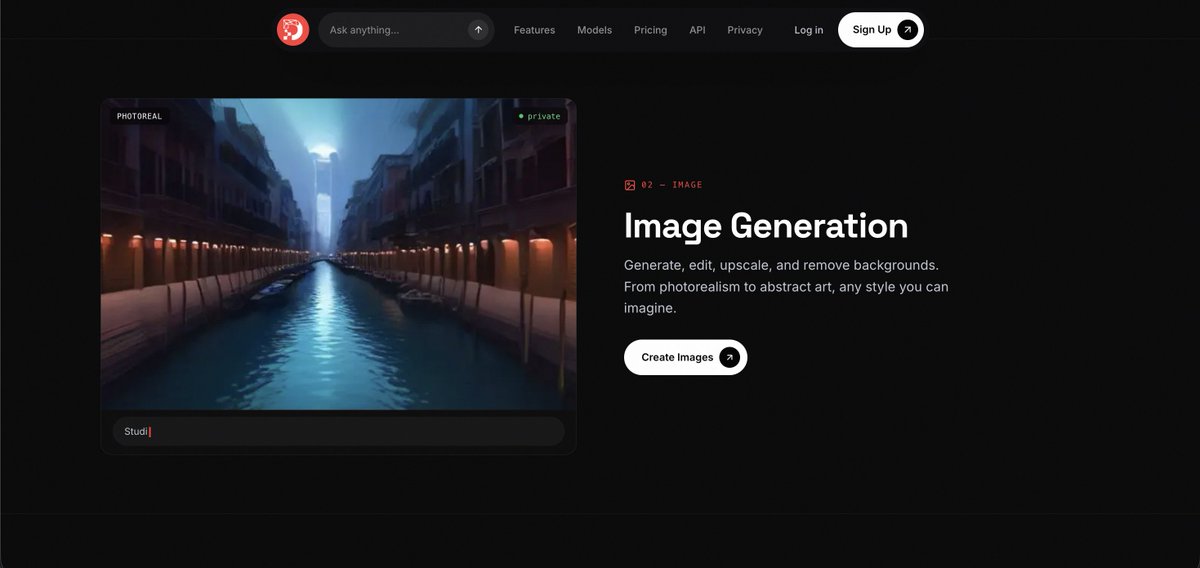Image resolution: width=1200 pixels, height=568 pixels.
Task: Click the generated canal image preview
Action: 338,254
